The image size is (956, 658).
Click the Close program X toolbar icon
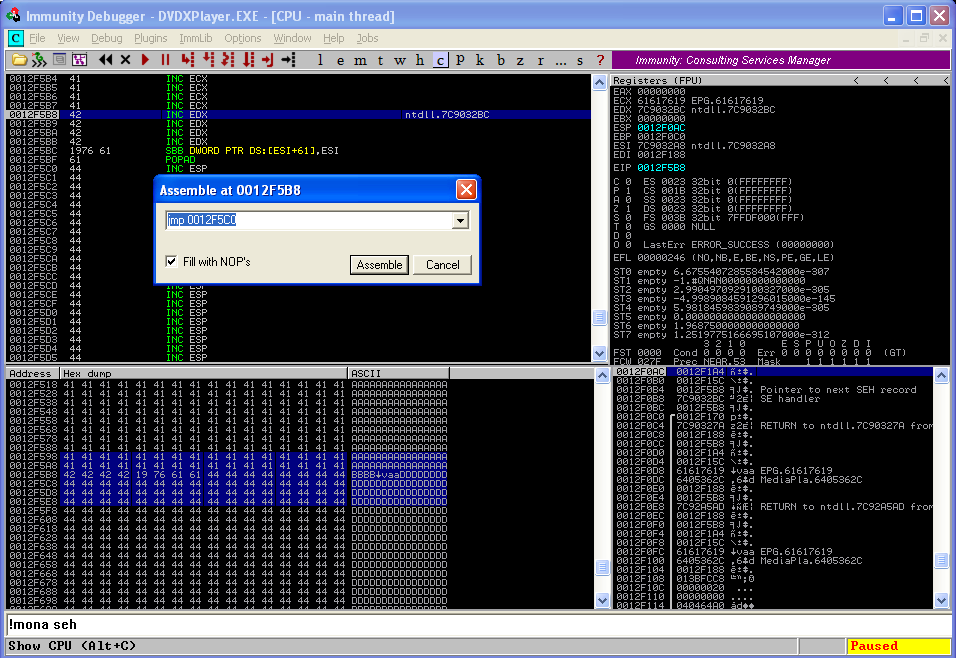pyautogui.click(x=125, y=60)
